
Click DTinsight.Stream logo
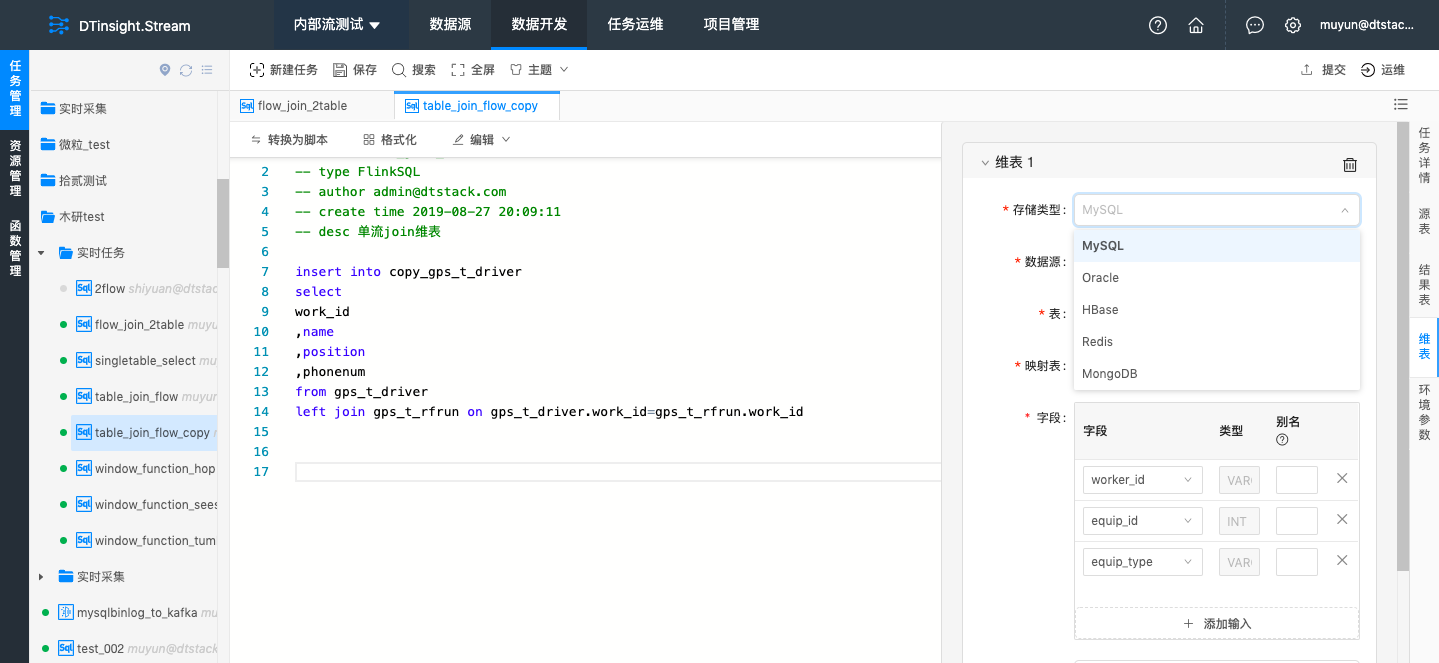[120, 26]
